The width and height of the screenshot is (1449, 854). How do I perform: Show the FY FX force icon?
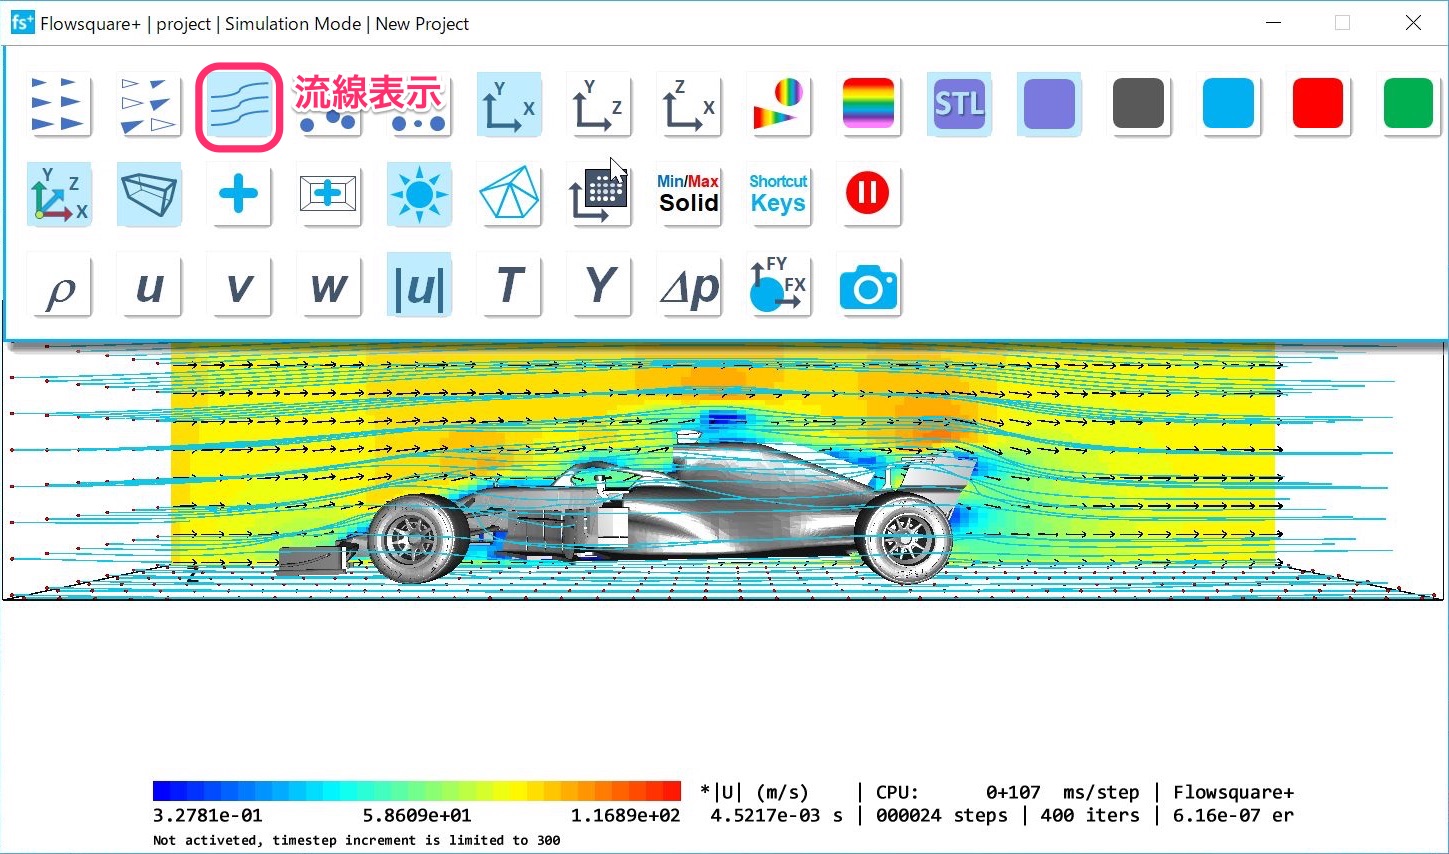point(779,286)
